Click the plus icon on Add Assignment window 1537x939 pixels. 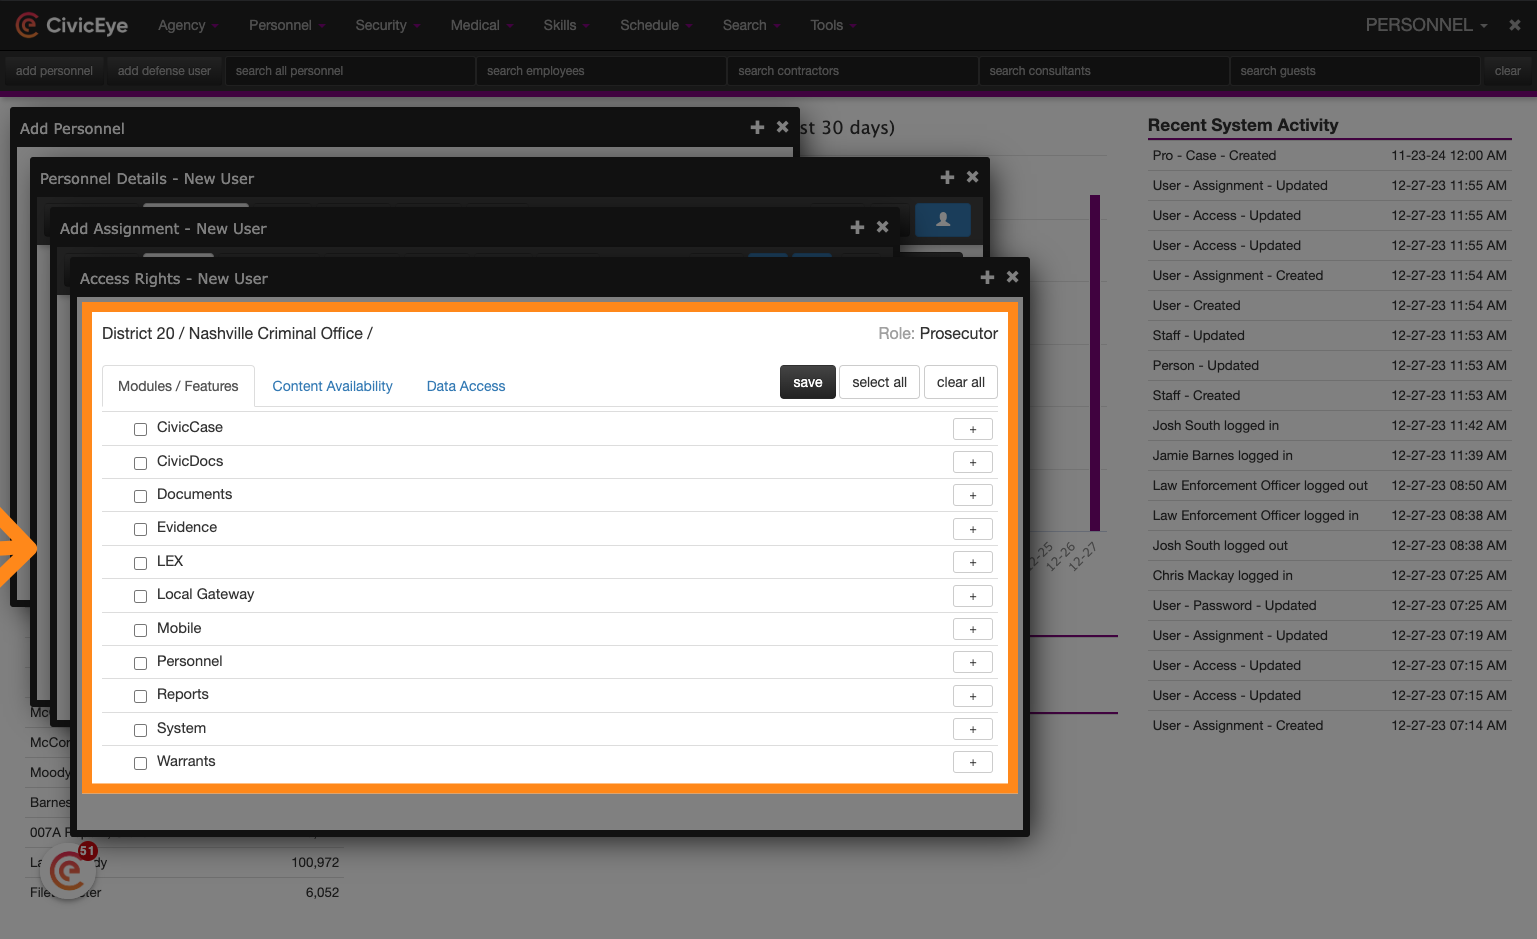click(x=857, y=227)
